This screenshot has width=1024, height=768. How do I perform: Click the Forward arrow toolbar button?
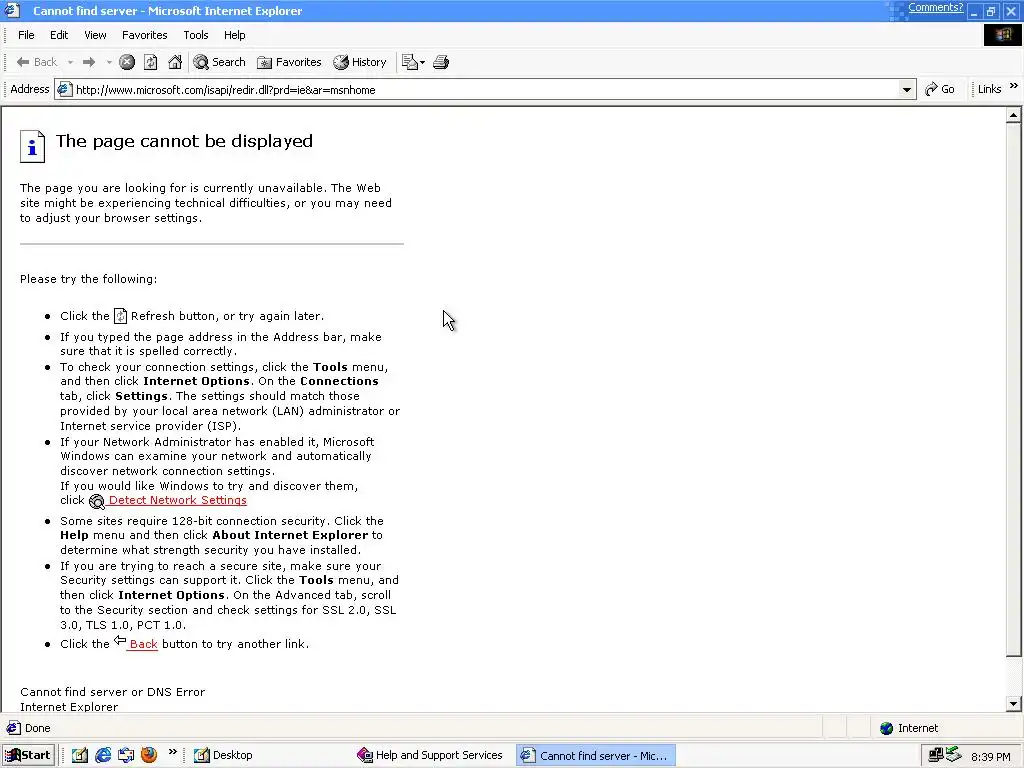click(89, 62)
